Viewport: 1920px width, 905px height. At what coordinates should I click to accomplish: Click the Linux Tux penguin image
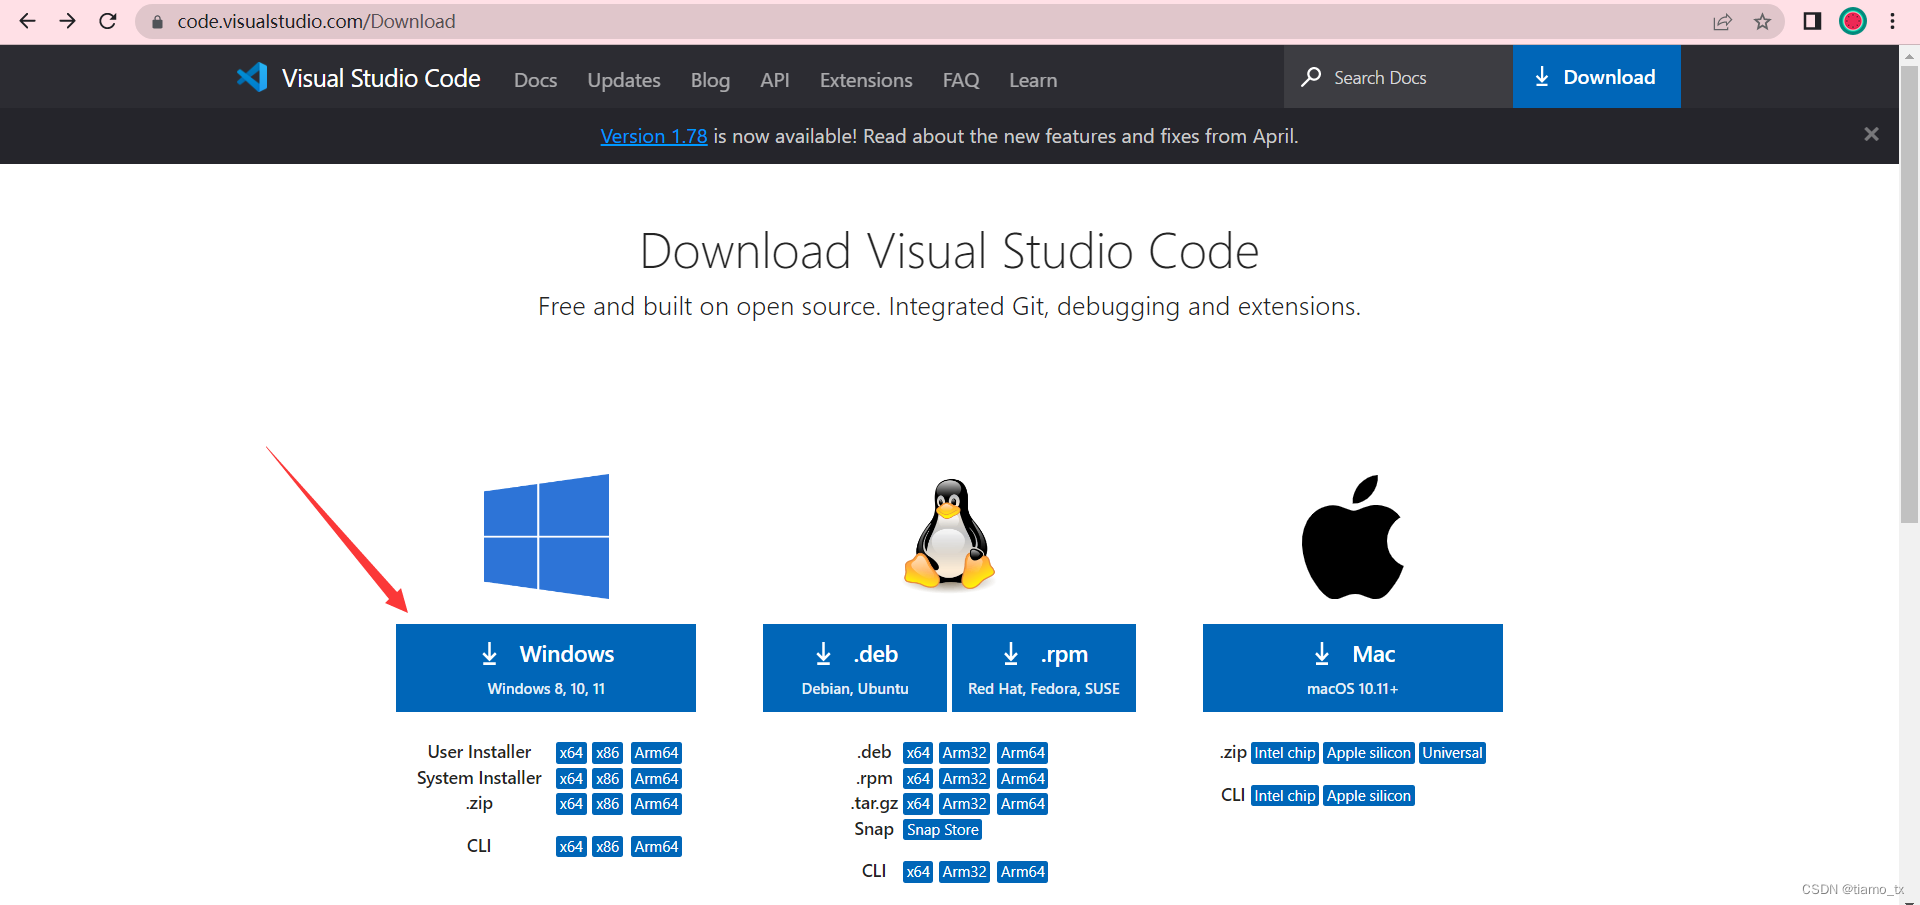949,534
